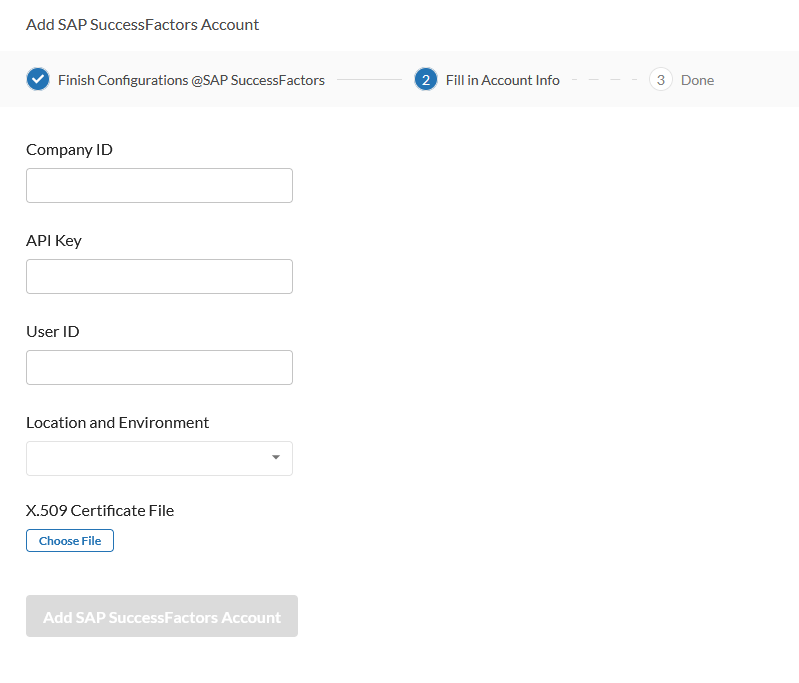Click the API Key field label

coord(54,241)
